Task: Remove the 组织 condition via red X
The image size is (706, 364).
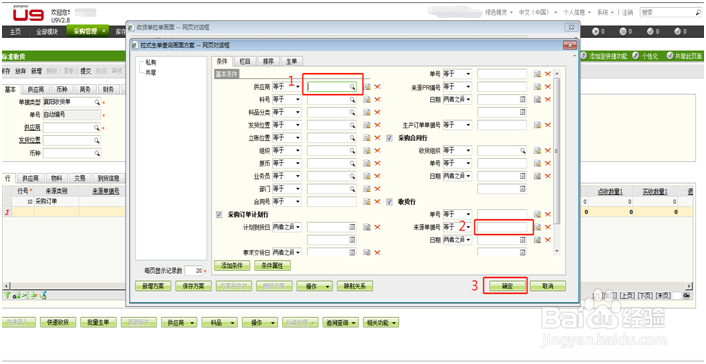Action: 378,150
